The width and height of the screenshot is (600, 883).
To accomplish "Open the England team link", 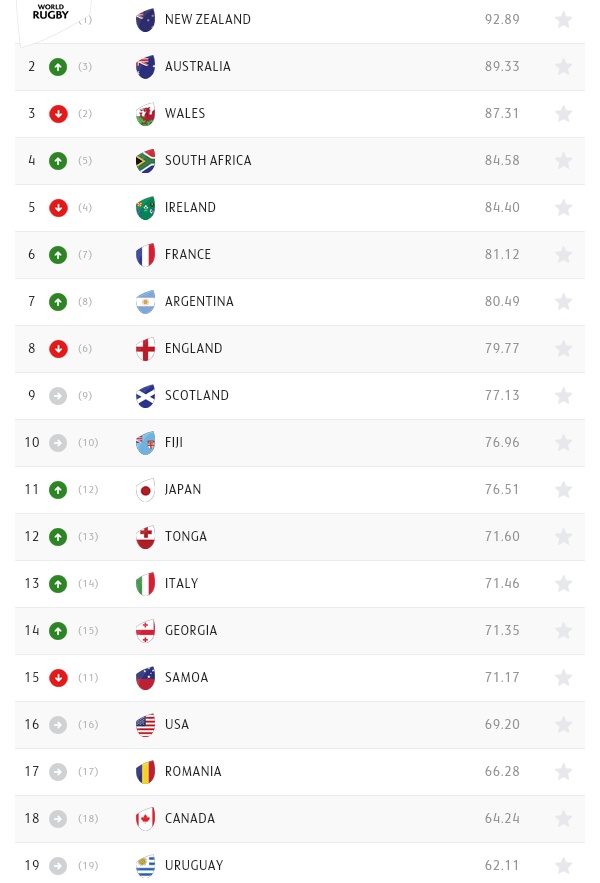I will (x=193, y=349).
